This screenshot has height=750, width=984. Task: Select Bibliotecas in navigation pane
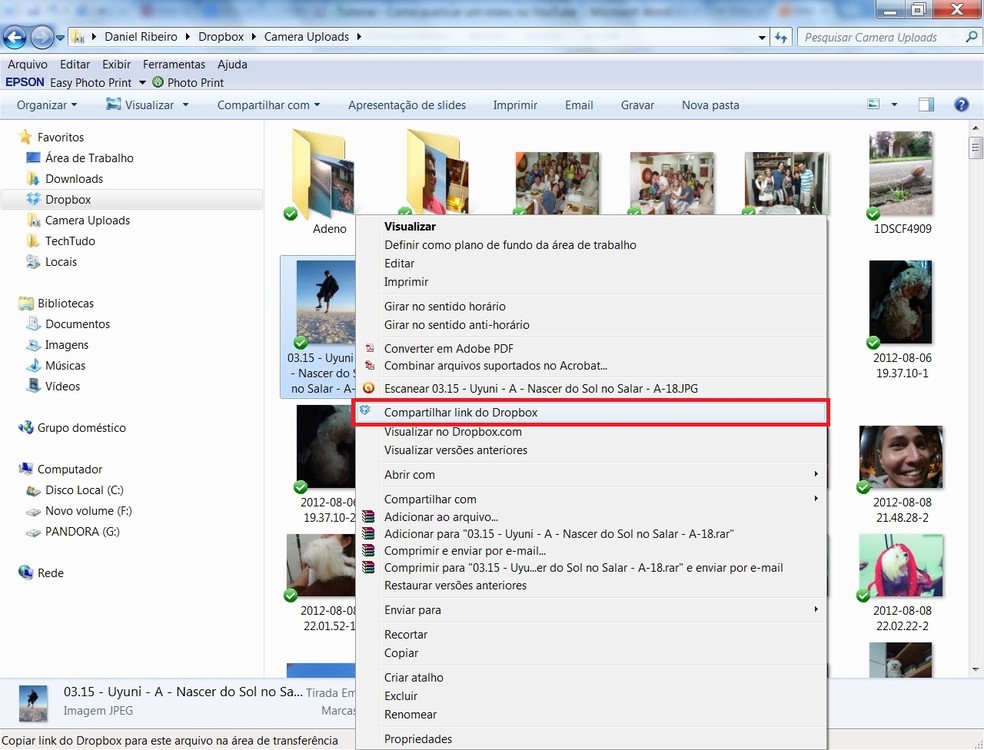[65, 303]
